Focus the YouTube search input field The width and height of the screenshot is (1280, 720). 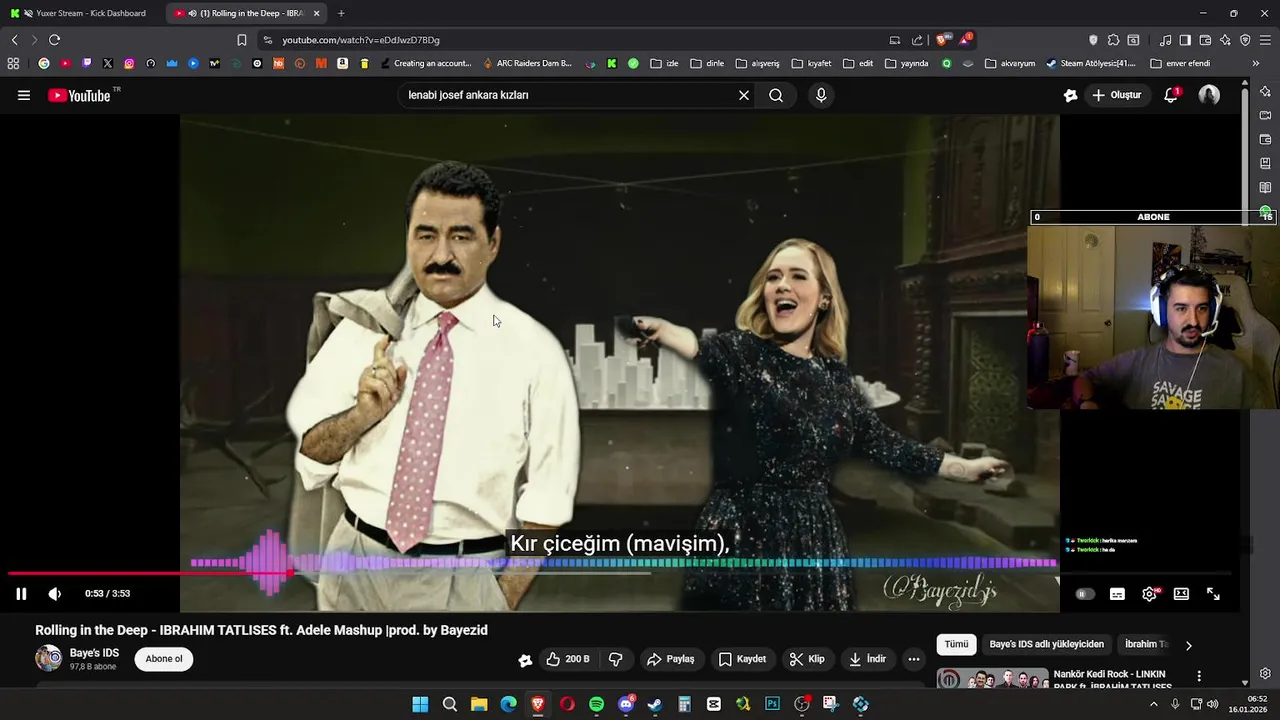pyautogui.click(x=568, y=95)
